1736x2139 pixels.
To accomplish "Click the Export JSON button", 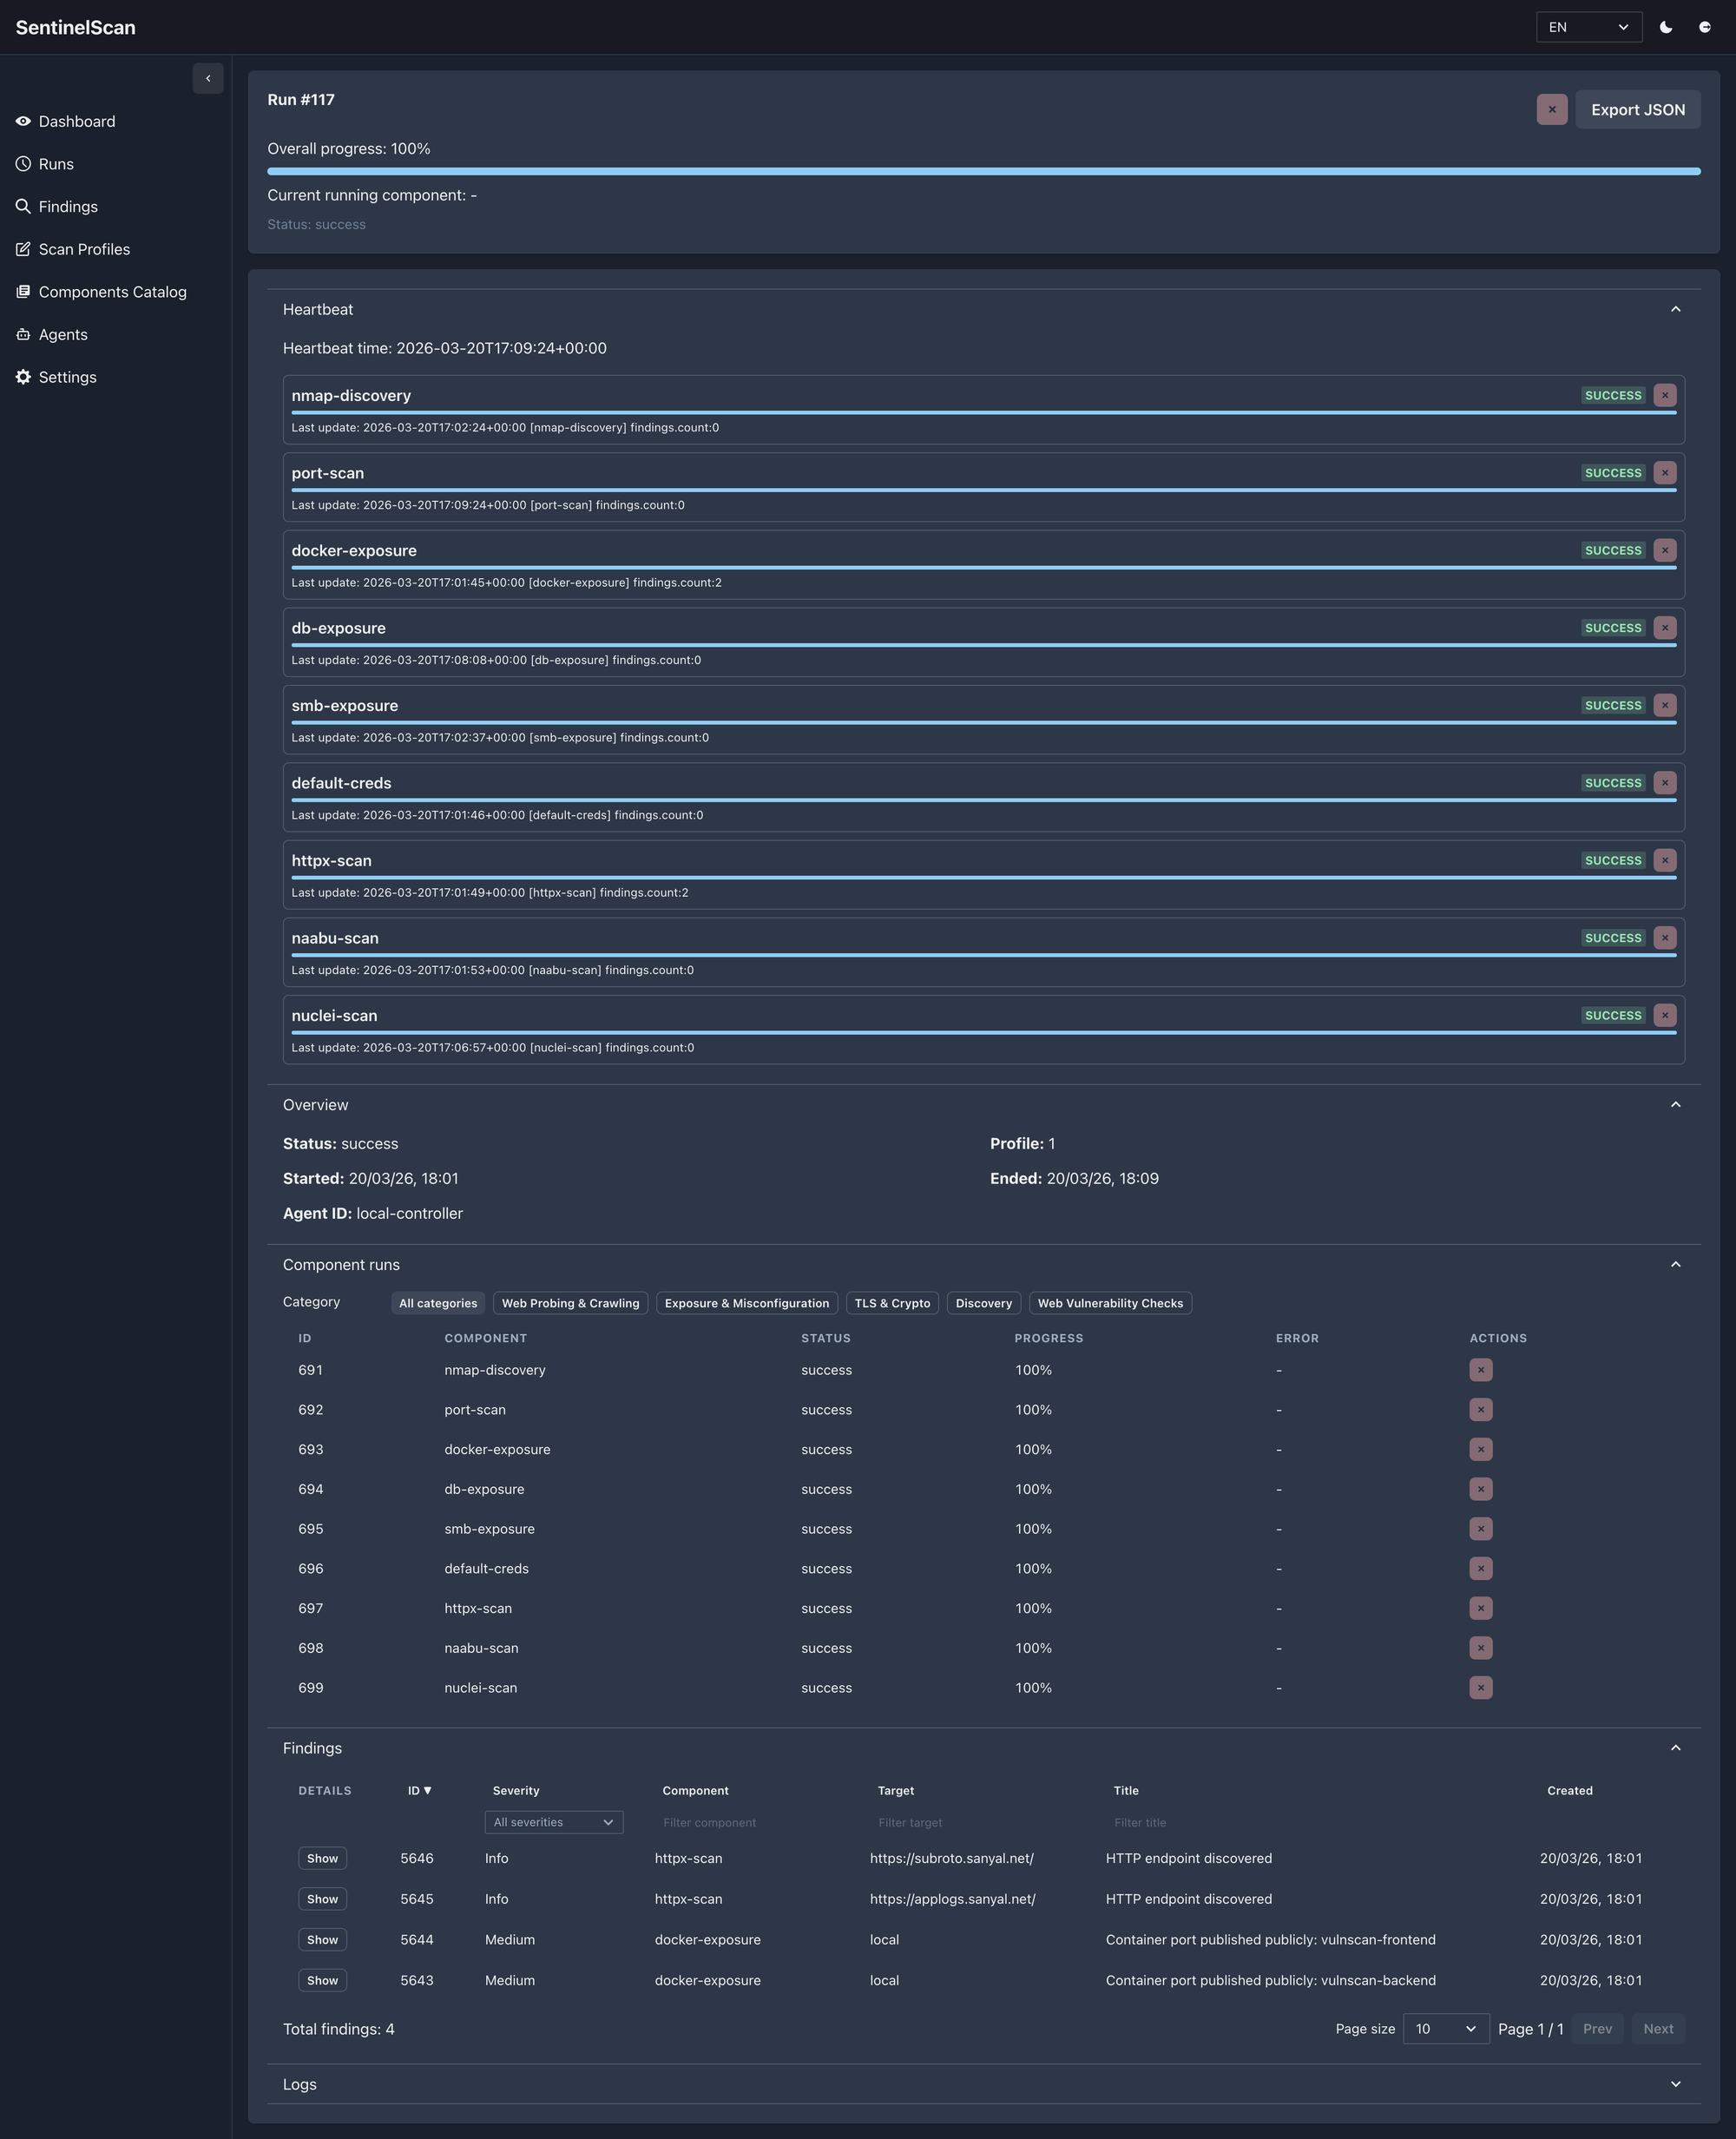I will pyautogui.click(x=1637, y=109).
